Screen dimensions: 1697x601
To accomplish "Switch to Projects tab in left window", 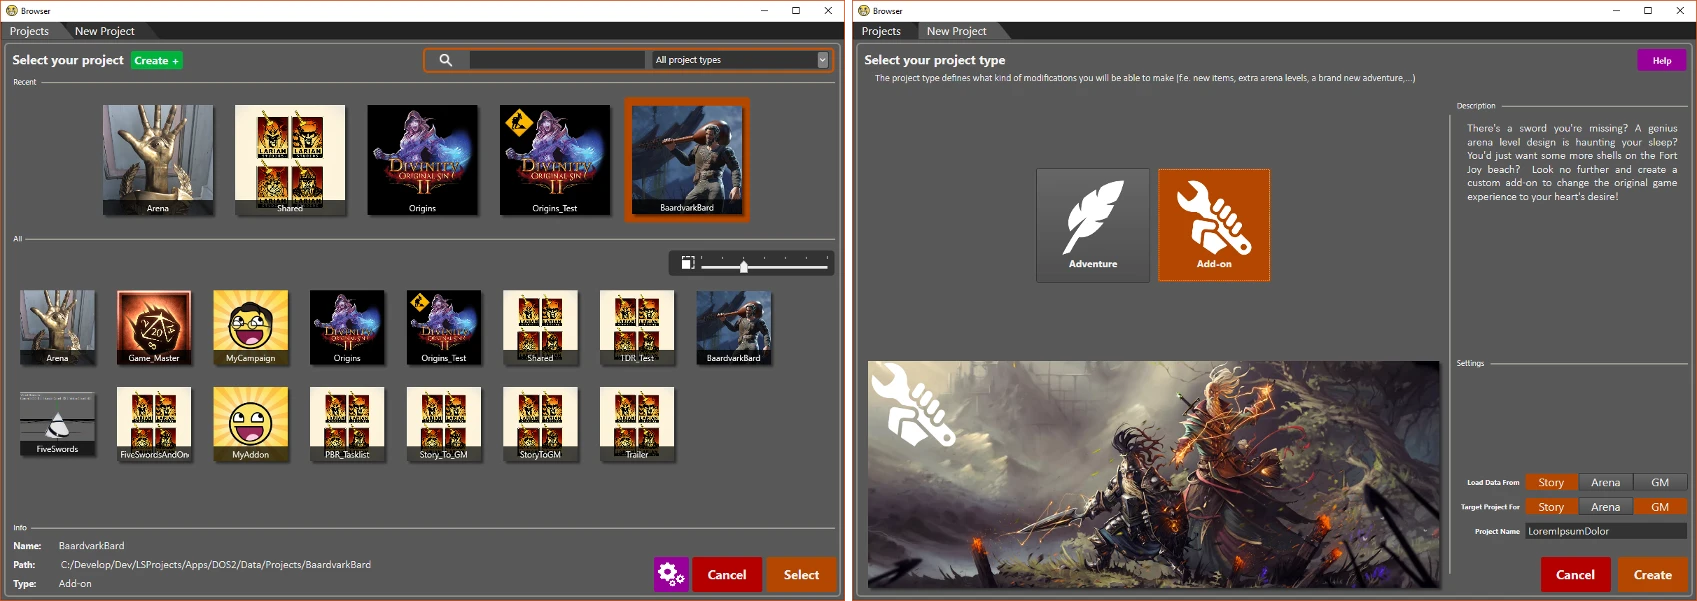I will 29,31.
